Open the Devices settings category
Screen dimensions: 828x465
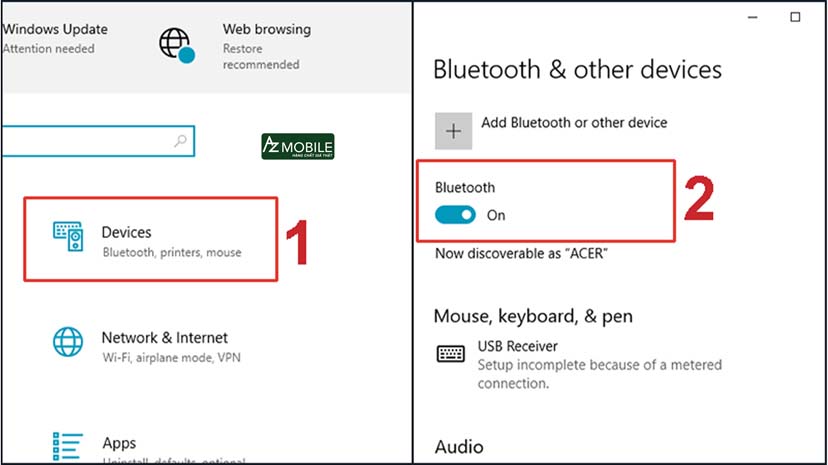pyautogui.click(x=150, y=241)
